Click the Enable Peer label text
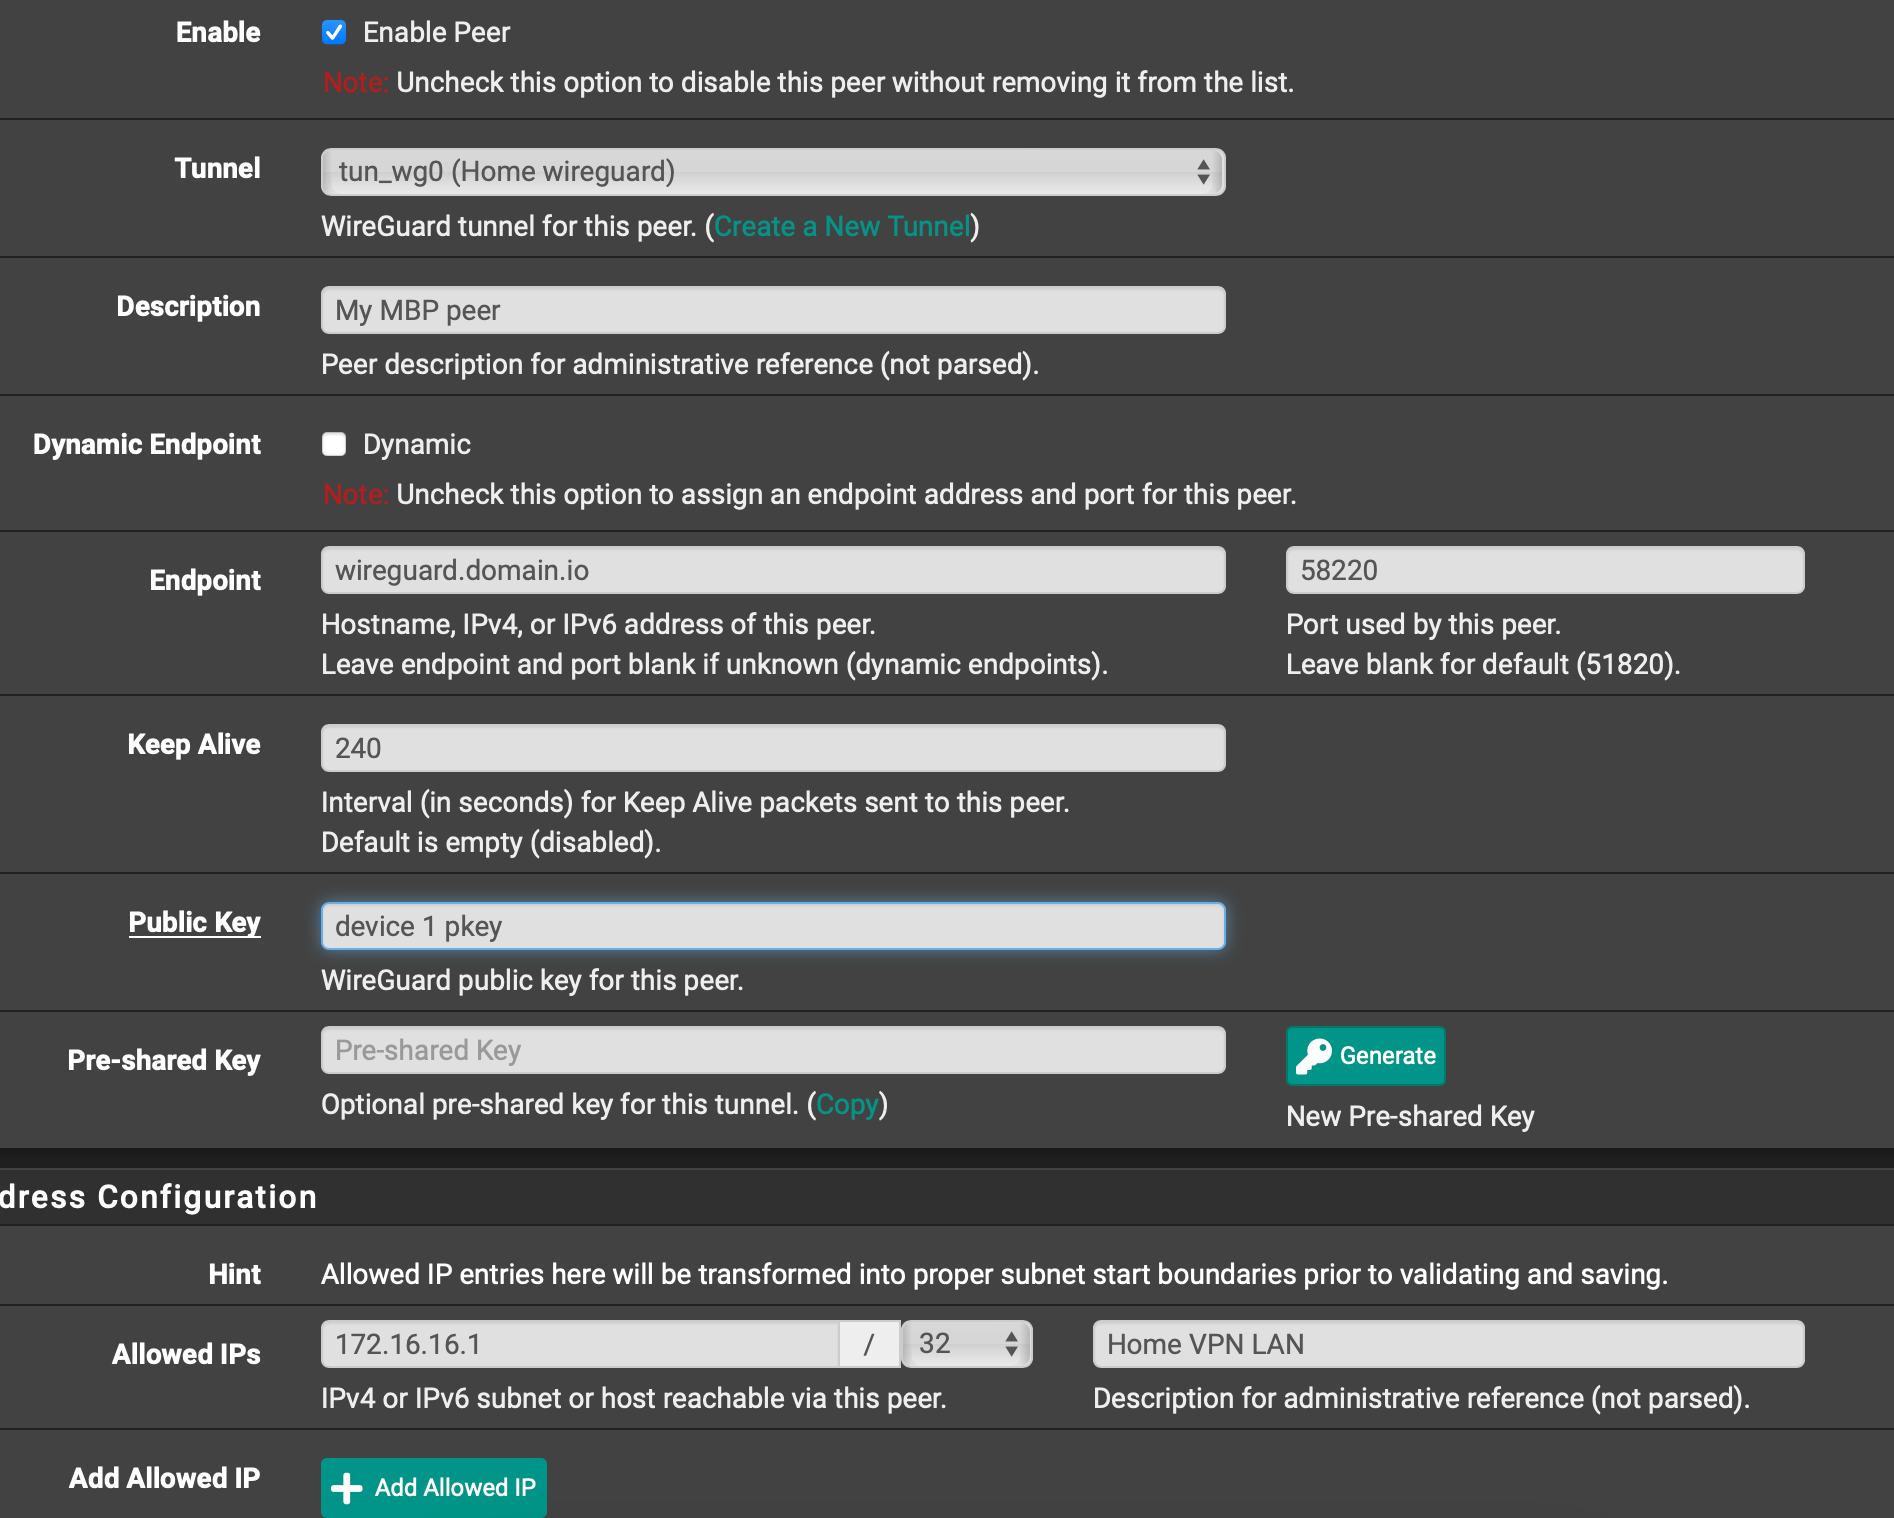The image size is (1894, 1518). [436, 32]
